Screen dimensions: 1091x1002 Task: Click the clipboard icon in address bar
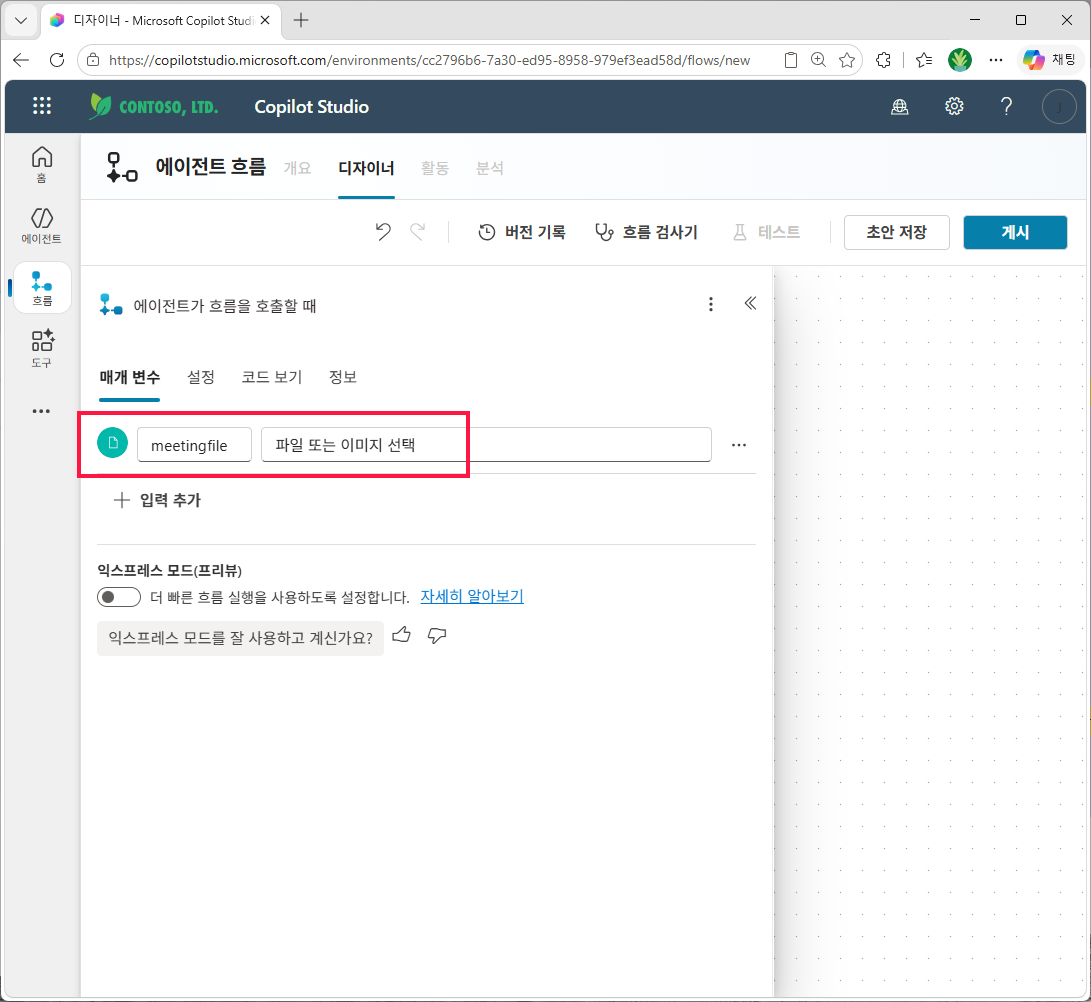pos(790,60)
